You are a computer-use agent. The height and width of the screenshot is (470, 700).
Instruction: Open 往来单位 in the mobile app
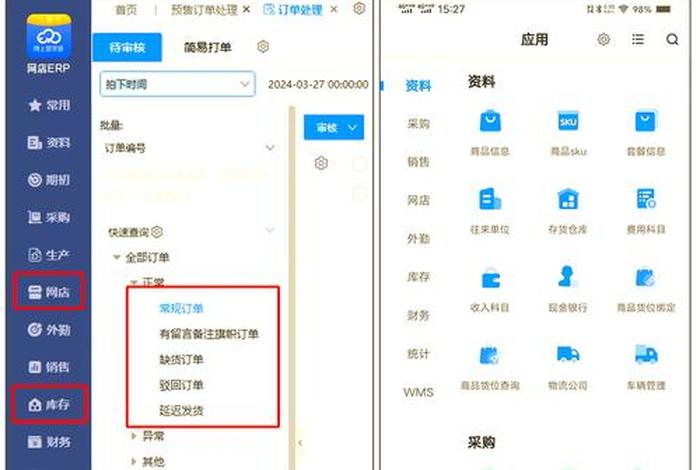point(490,211)
